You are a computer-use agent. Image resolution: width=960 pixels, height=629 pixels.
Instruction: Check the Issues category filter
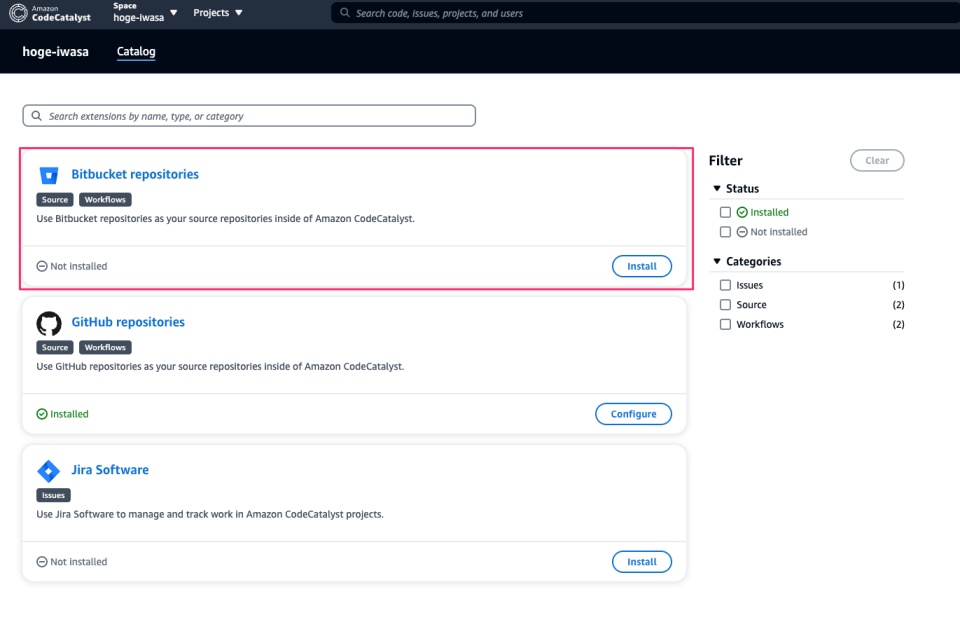[725, 284]
